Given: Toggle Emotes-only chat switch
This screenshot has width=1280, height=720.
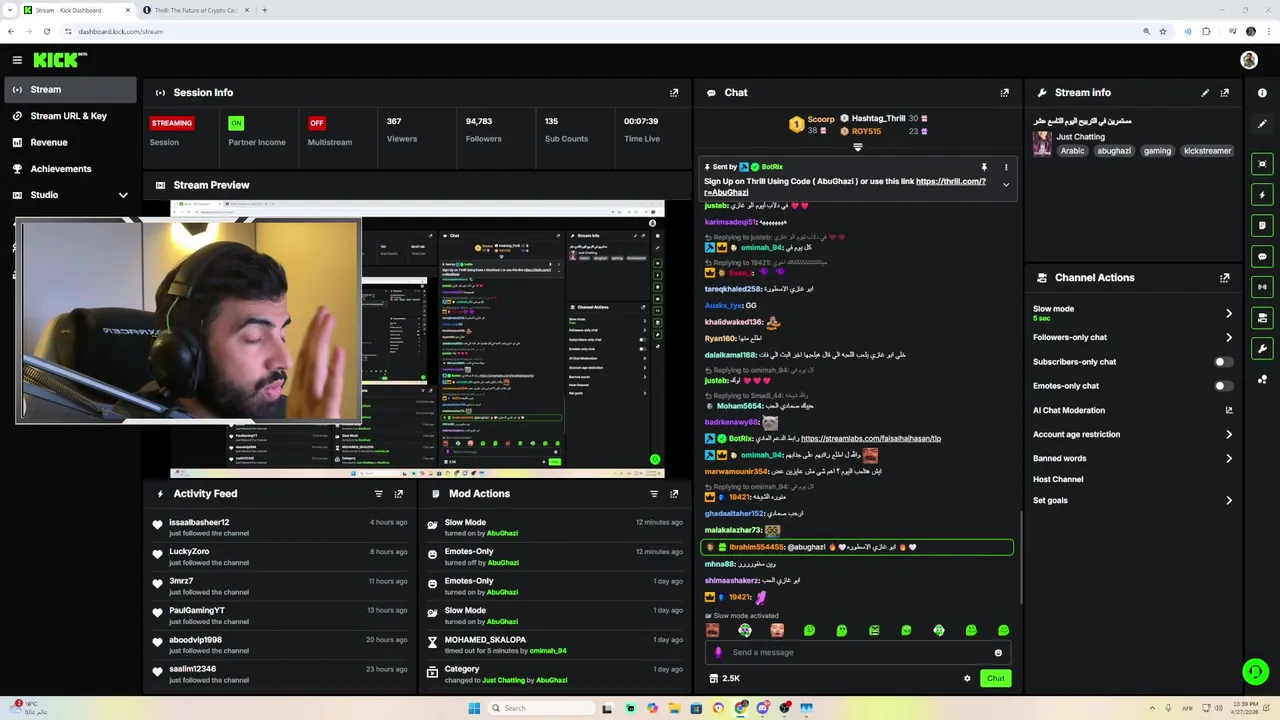Looking at the screenshot, I should click(x=1223, y=386).
